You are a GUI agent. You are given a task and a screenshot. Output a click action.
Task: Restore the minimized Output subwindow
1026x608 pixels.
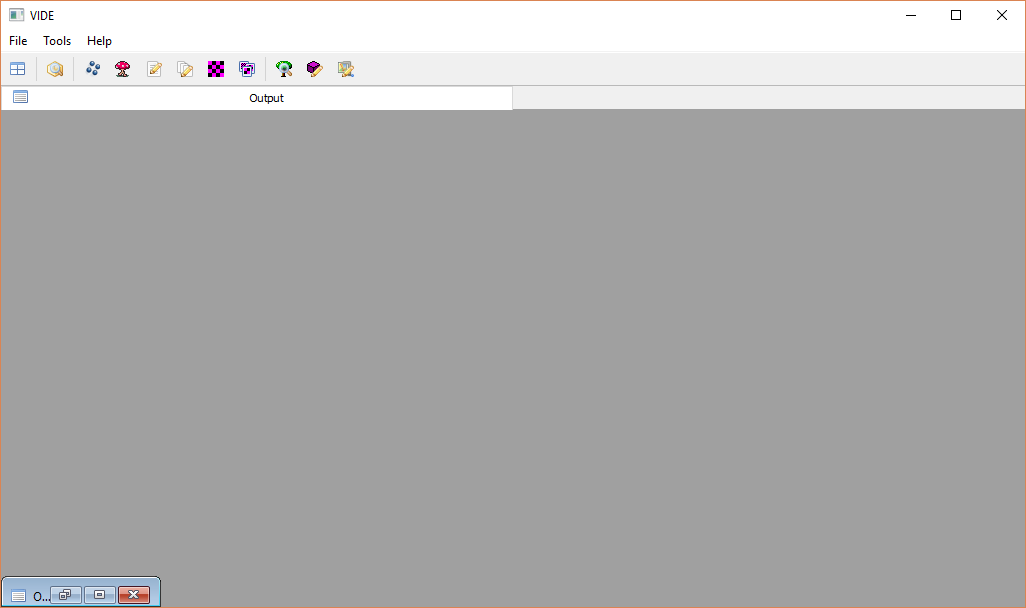pos(65,594)
